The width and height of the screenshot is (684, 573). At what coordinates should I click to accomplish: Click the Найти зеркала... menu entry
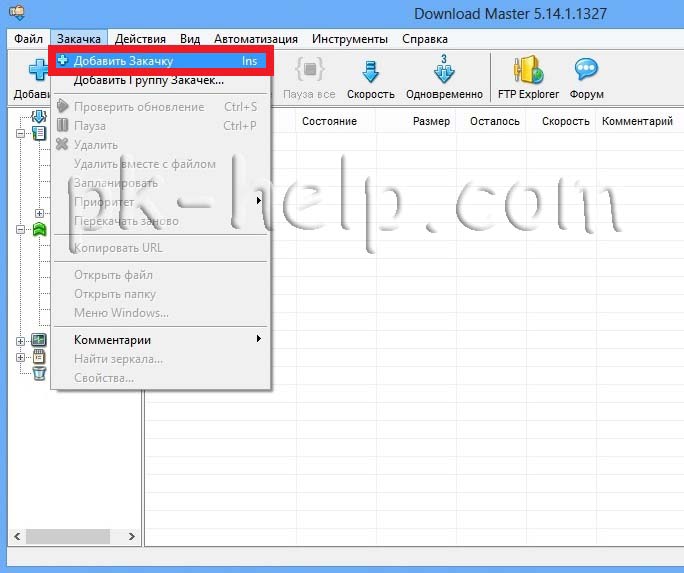[161, 359]
